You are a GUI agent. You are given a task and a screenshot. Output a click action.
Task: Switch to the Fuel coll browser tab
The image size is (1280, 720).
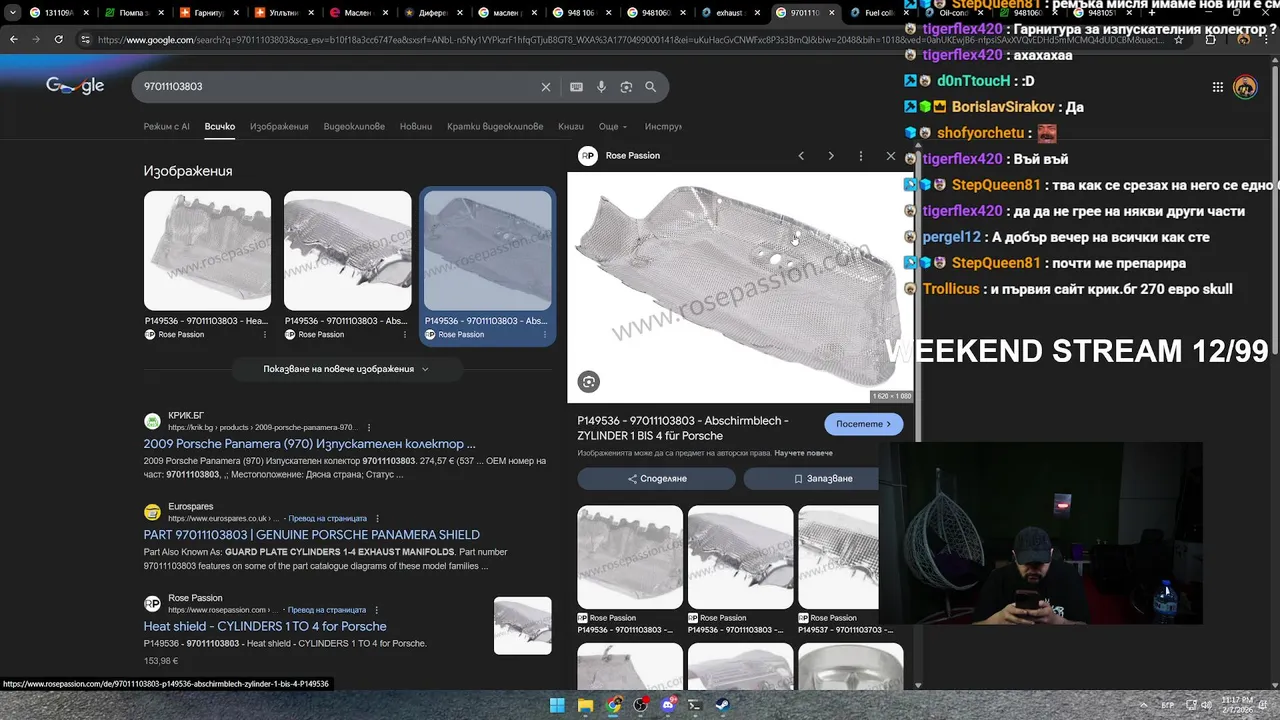click(x=873, y=13)
